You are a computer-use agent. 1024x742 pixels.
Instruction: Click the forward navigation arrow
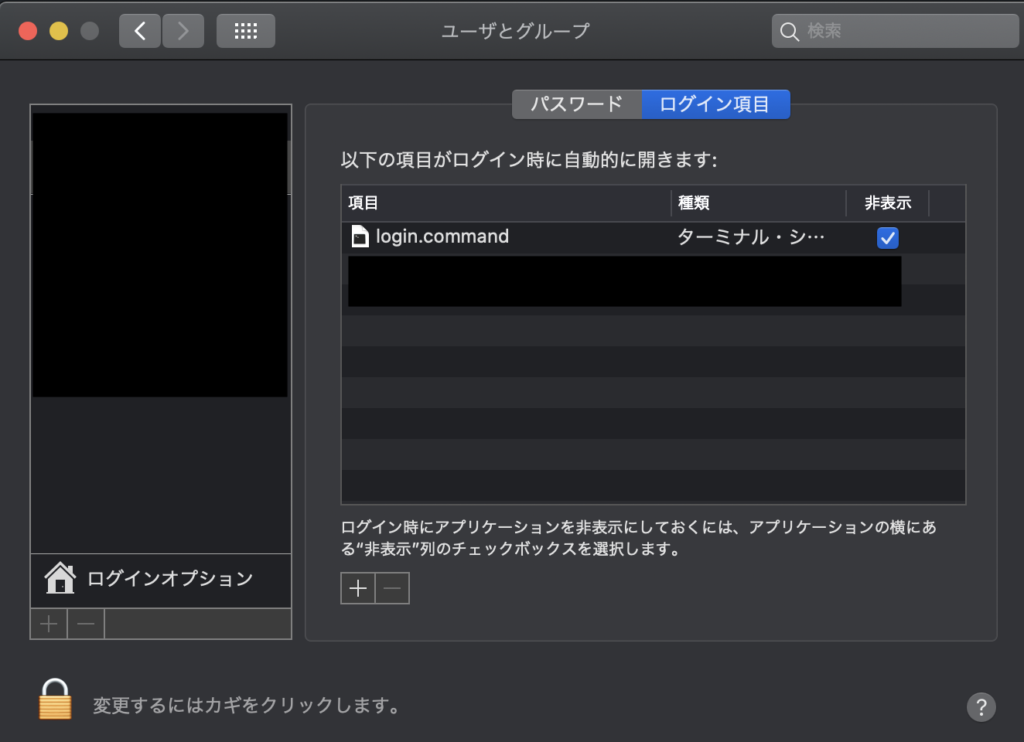click(x=182, y=31)
